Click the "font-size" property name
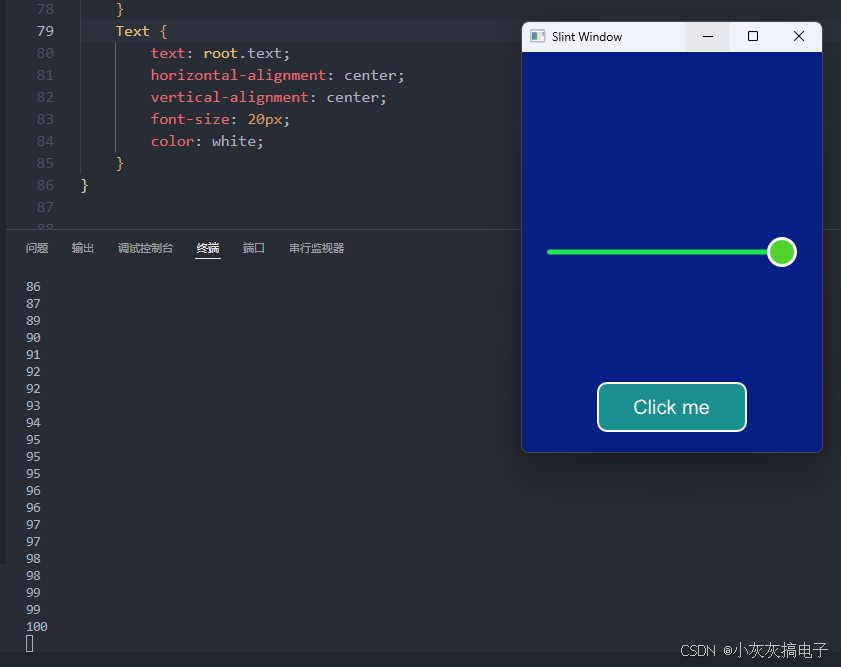The width and height of the screenshot is (841, 667). point(190,119)
